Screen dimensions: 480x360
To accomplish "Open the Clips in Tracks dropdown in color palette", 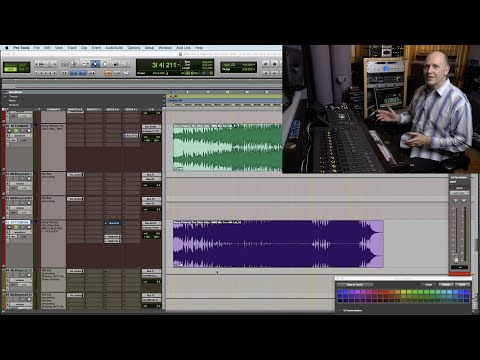I will (x=355, y=285).
